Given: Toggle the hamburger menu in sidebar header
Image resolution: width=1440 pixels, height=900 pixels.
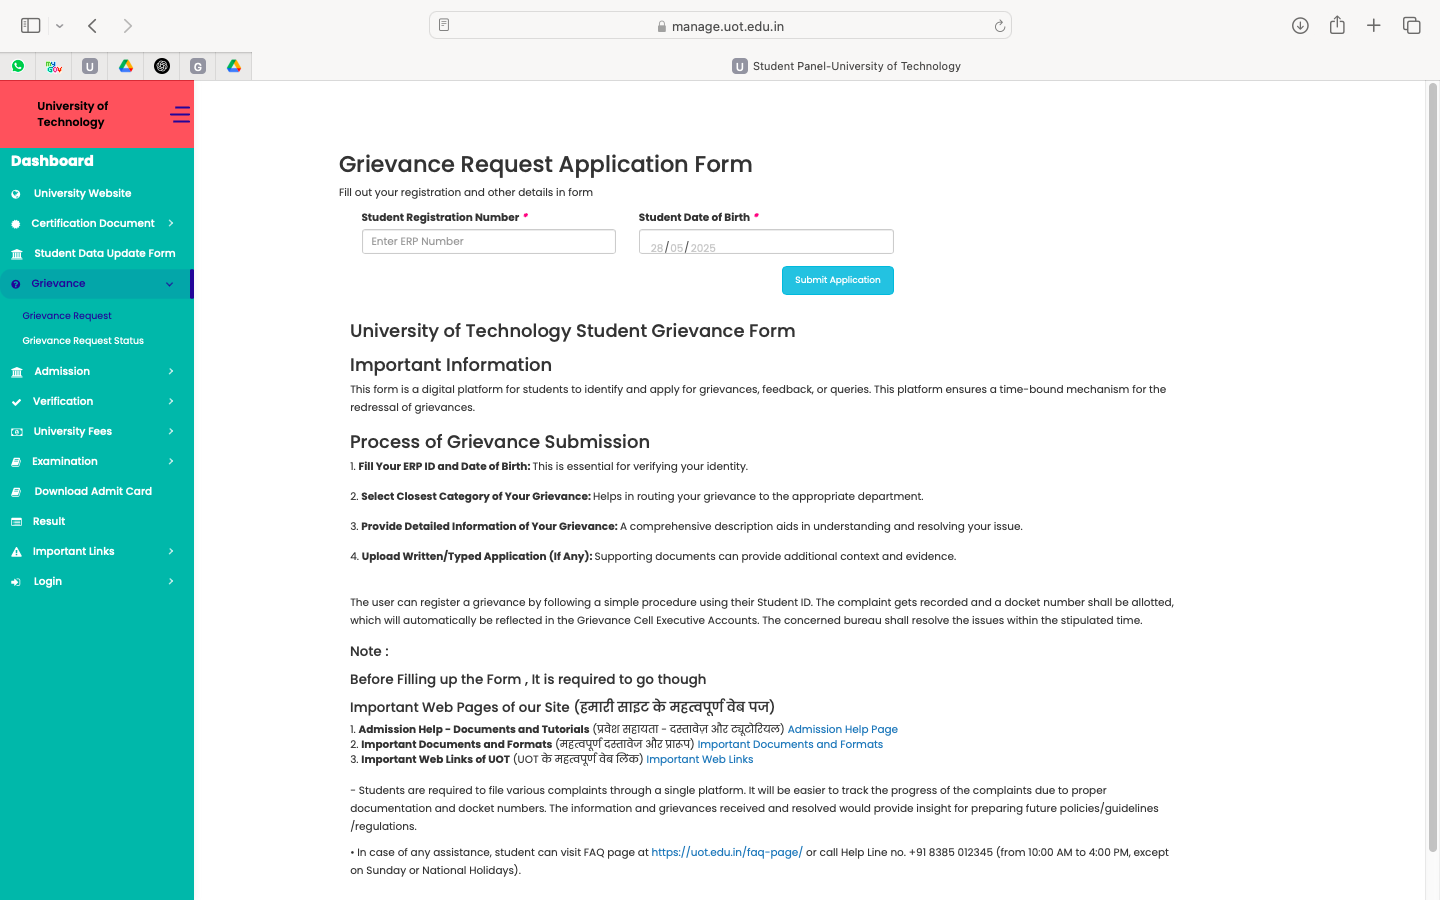Looking at the screenshot, I should (179, 115).
